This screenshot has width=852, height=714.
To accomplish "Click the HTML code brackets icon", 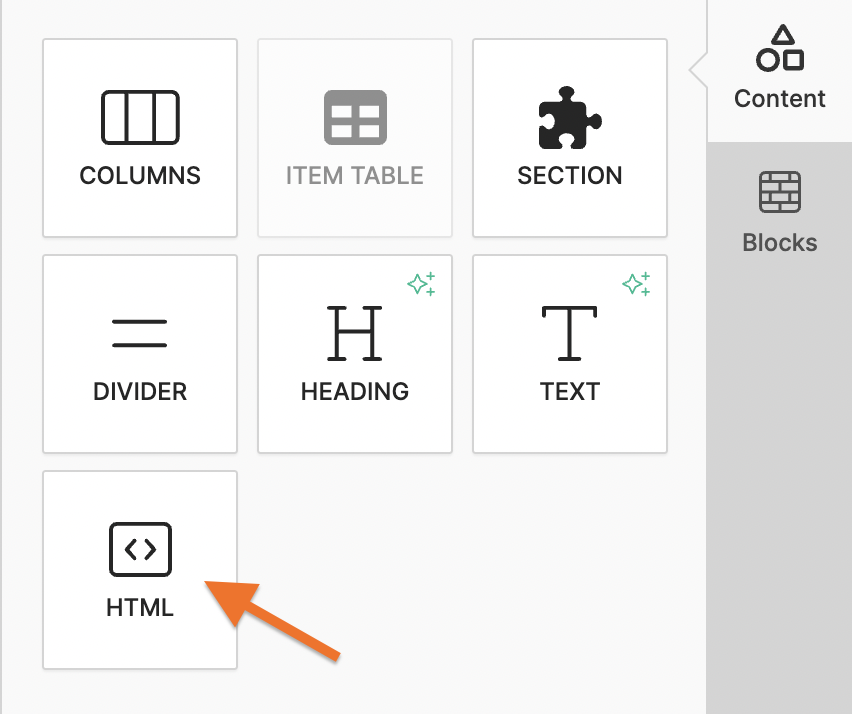I will pos(140,549).
